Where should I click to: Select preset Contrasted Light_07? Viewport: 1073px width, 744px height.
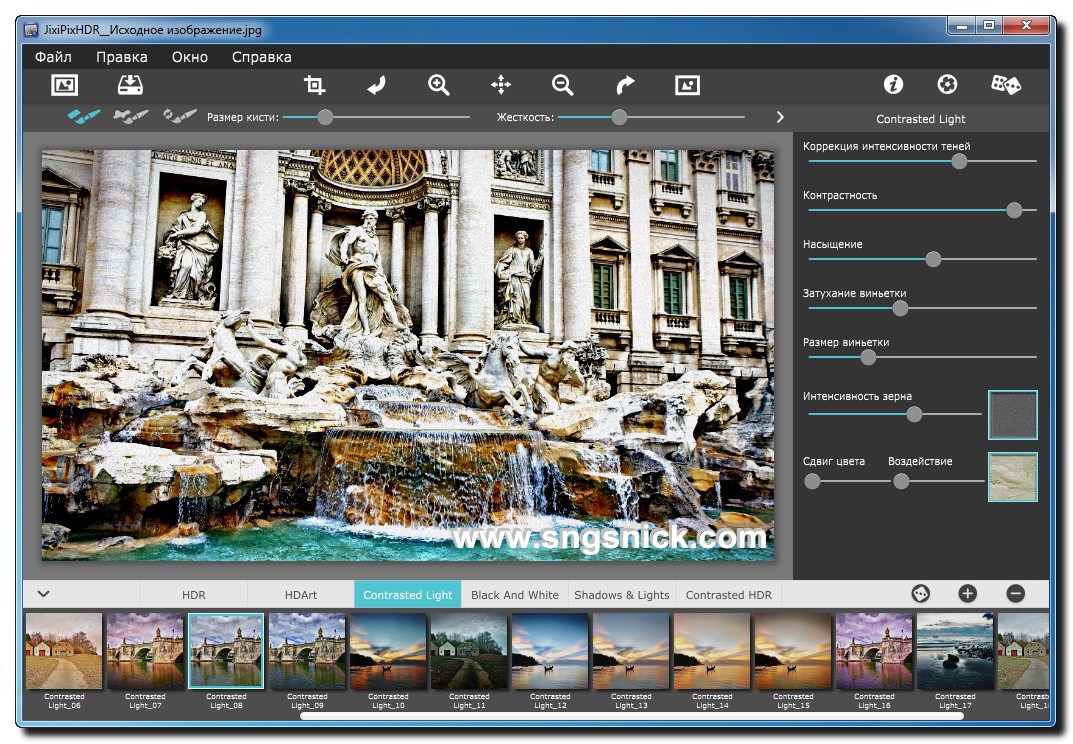[145, 652]
